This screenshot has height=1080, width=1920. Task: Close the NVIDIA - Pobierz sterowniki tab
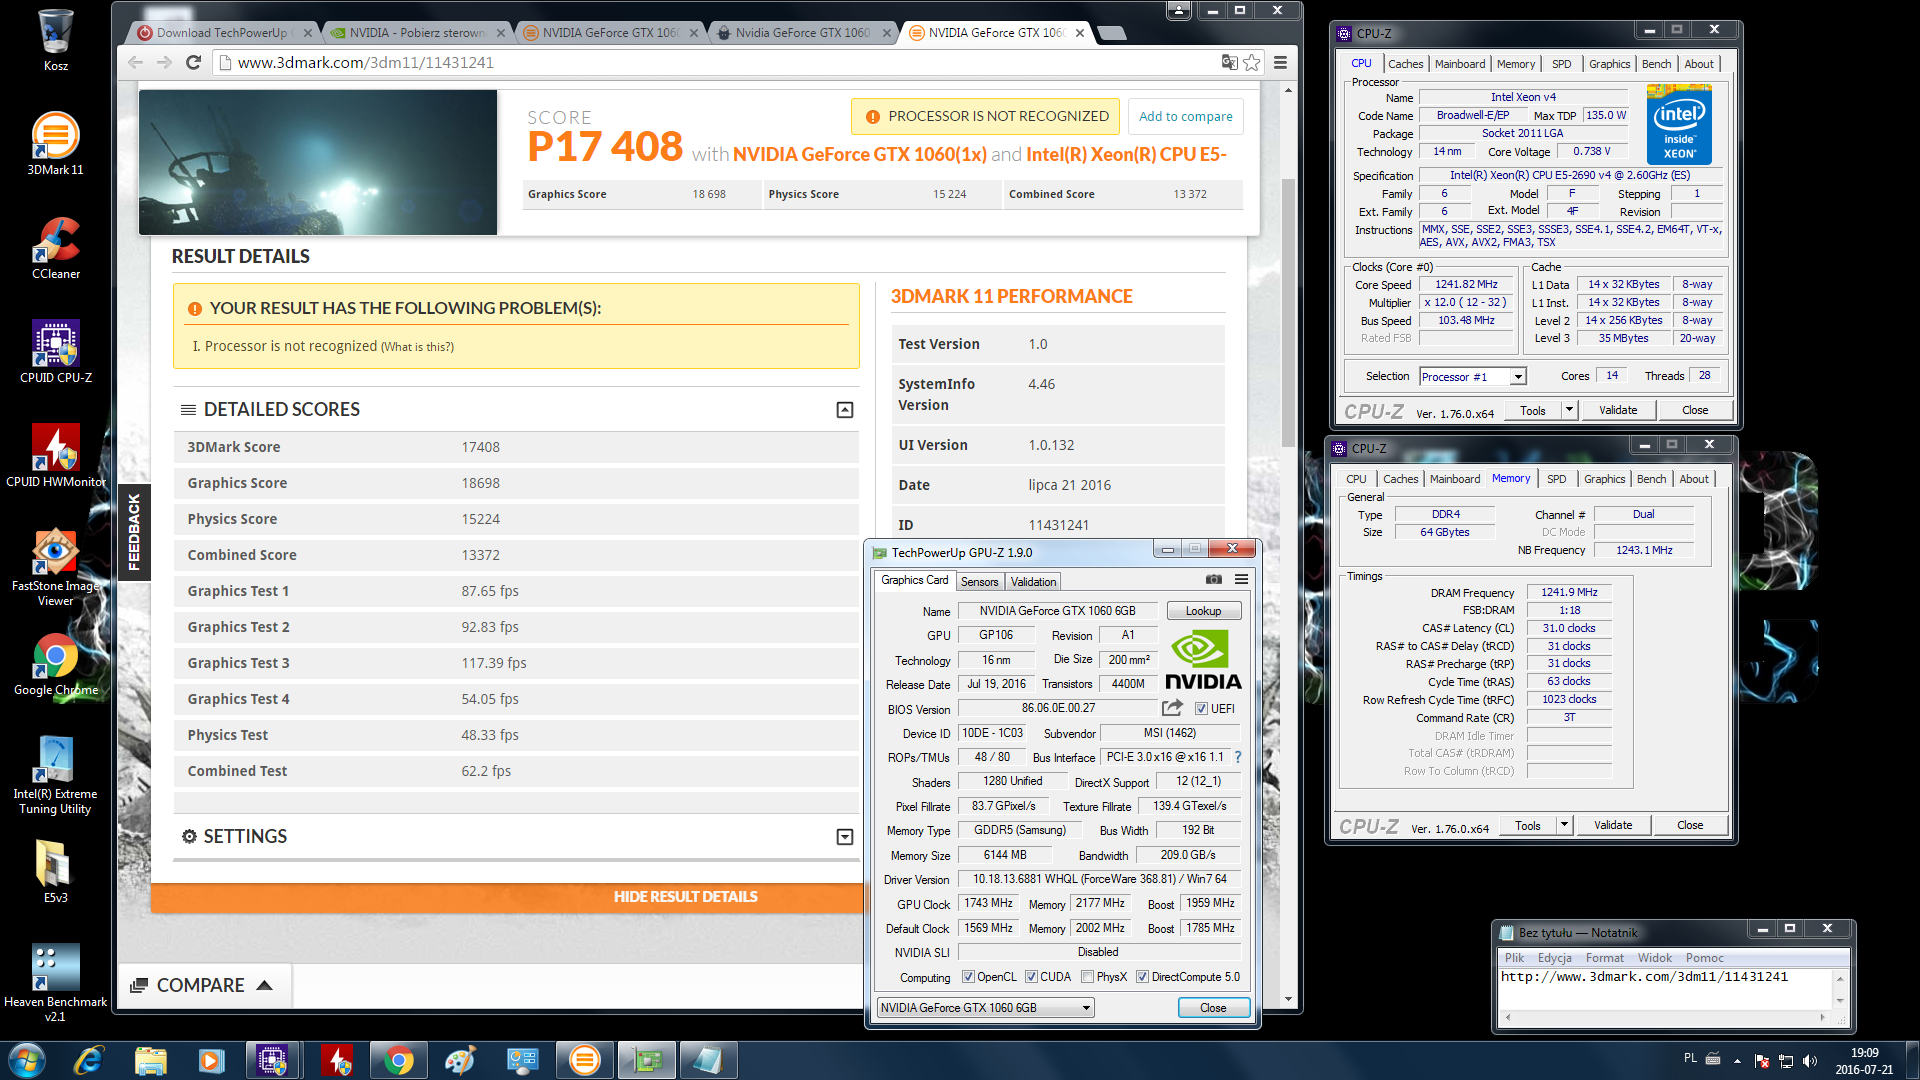tap(501, 33)
